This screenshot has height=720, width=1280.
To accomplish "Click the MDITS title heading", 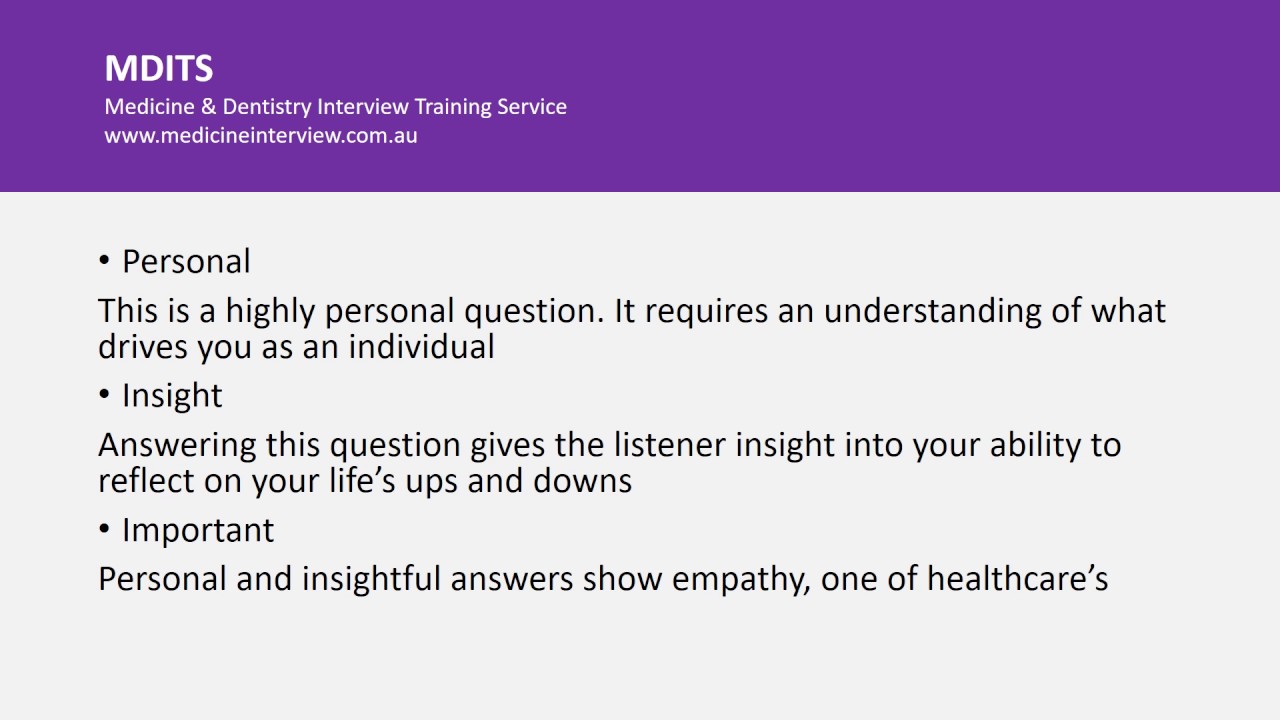I will click(x=159, y=69).
